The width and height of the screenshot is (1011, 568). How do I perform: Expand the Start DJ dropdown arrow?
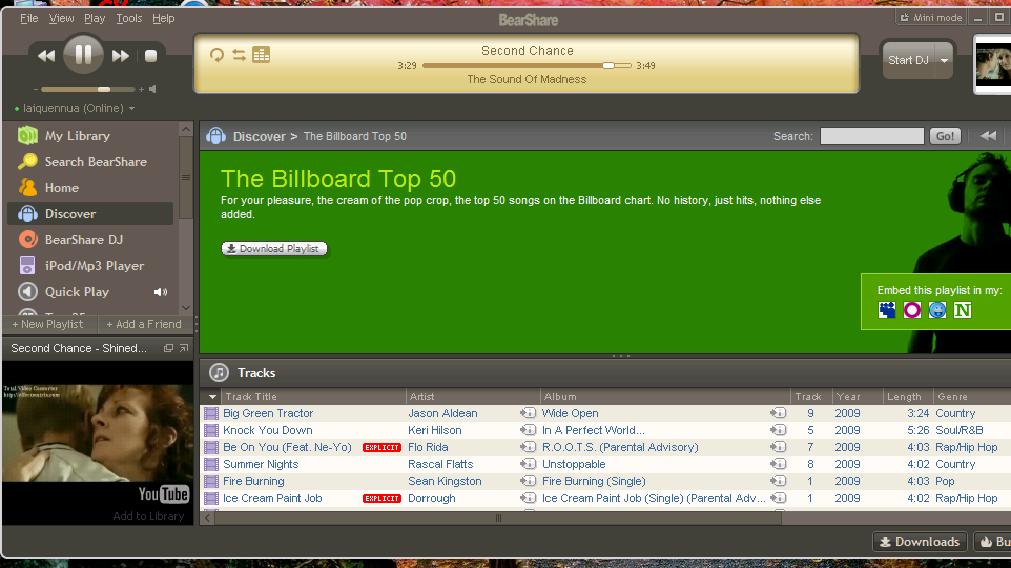944,60
